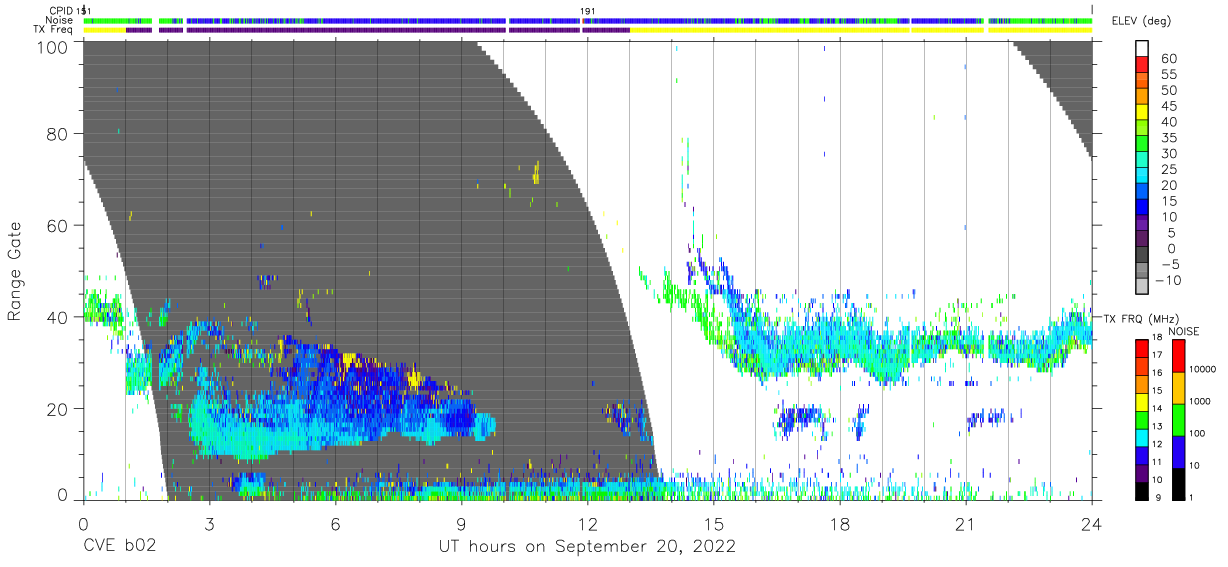Click the "80" tick on the Range Gate axis
The height and width of the screenshot is (567, 1228).
58,133
